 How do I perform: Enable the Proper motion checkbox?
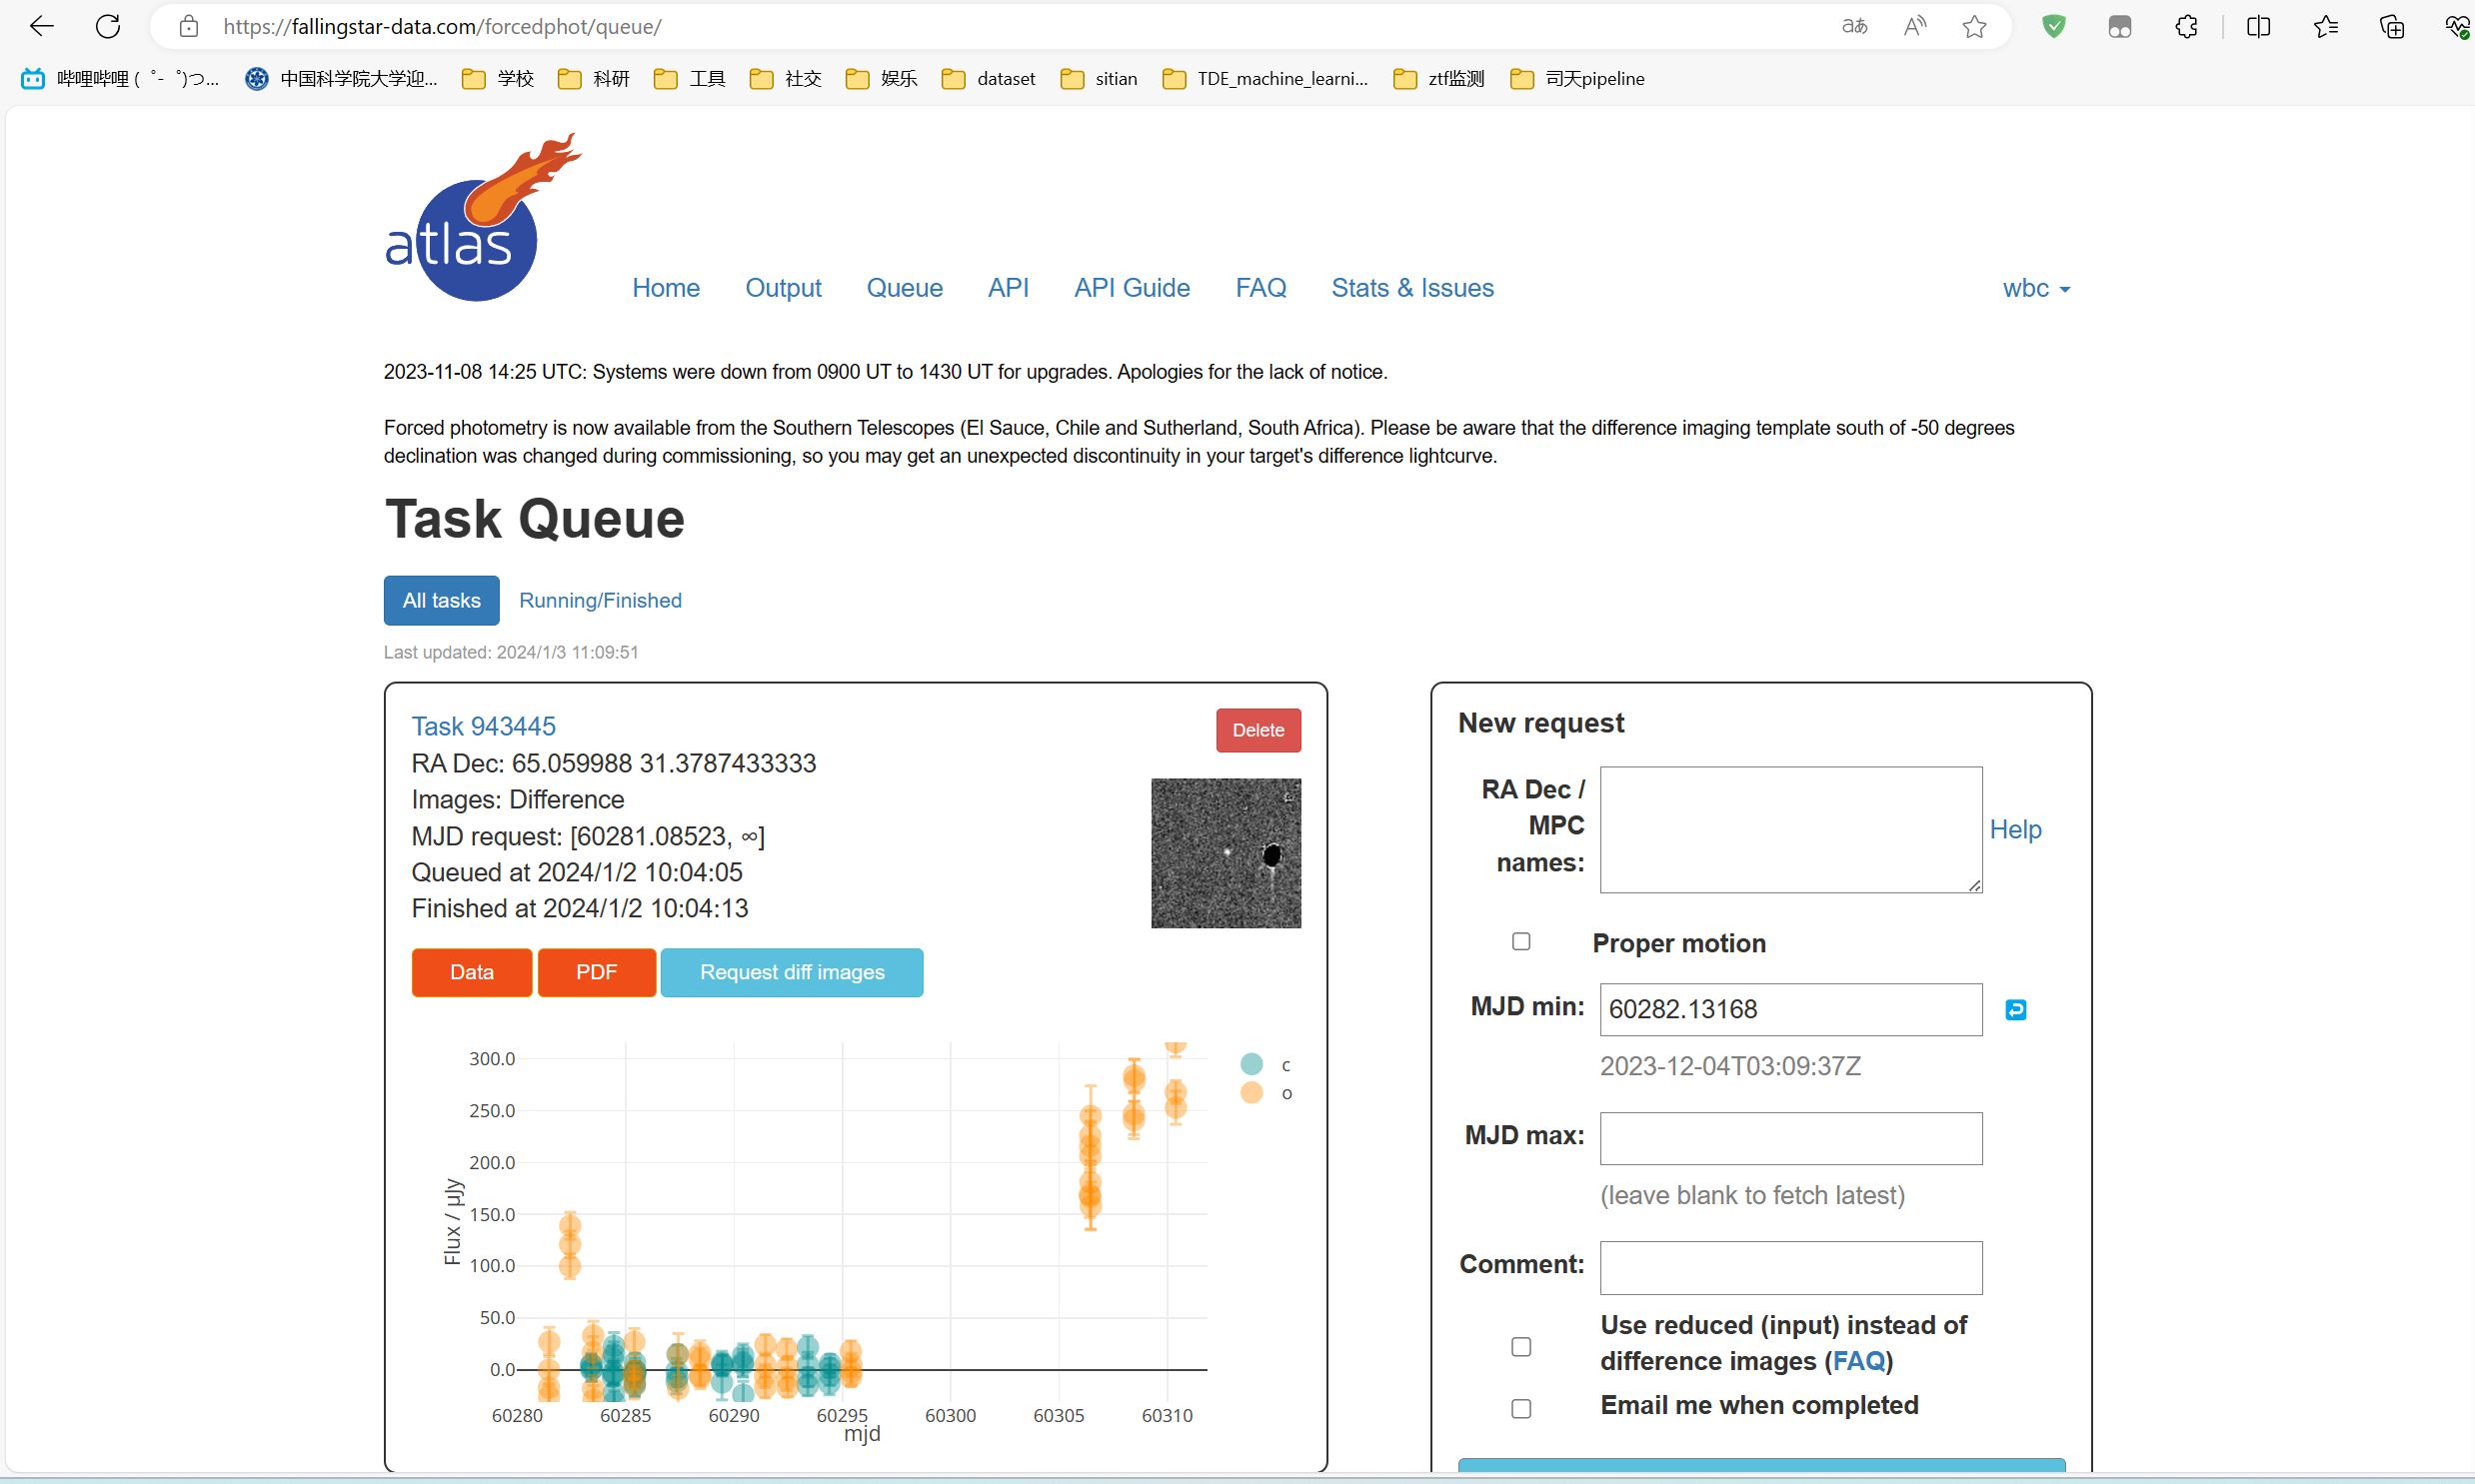pos(1521,942)
